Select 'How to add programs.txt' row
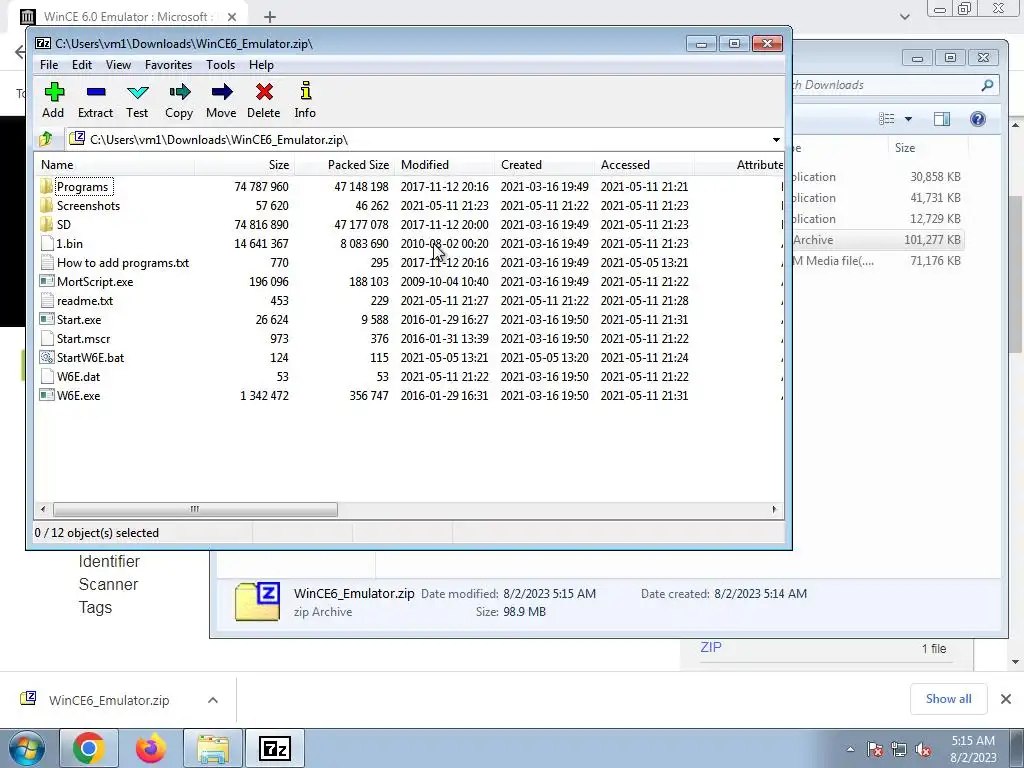1024x768 pixels. pos(409,263)
